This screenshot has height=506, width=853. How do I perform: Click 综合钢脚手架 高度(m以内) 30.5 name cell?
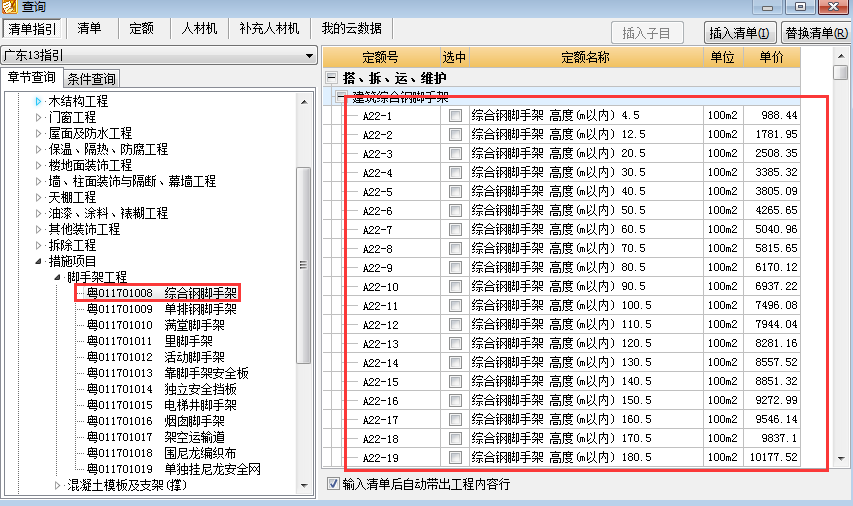click(x=586, y=172)
